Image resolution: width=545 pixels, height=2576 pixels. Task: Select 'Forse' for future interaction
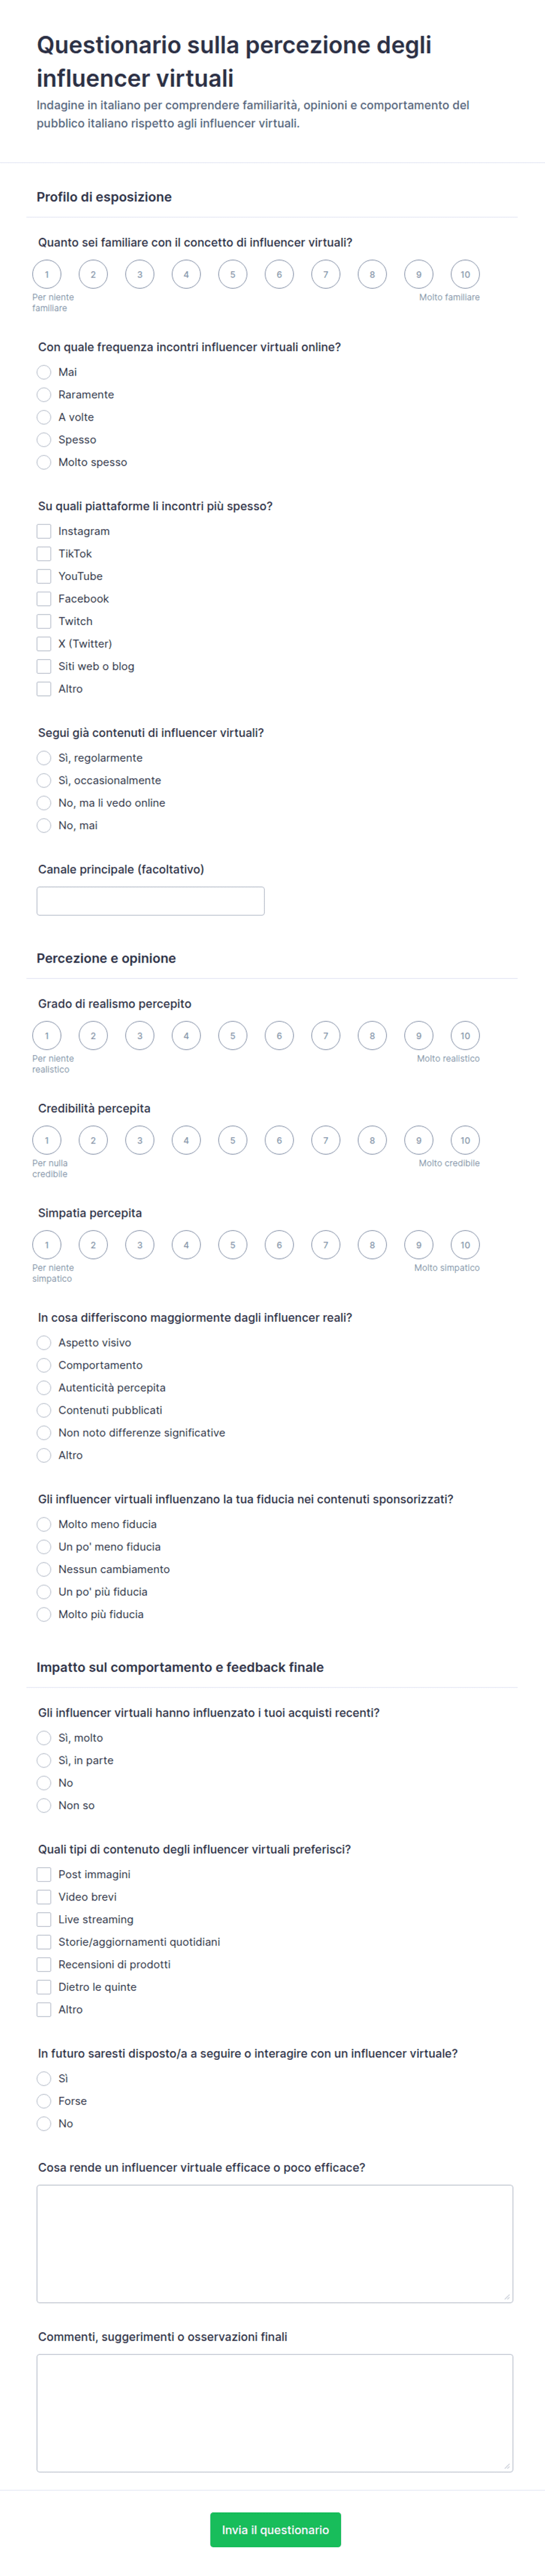[x=44, y=2101]
